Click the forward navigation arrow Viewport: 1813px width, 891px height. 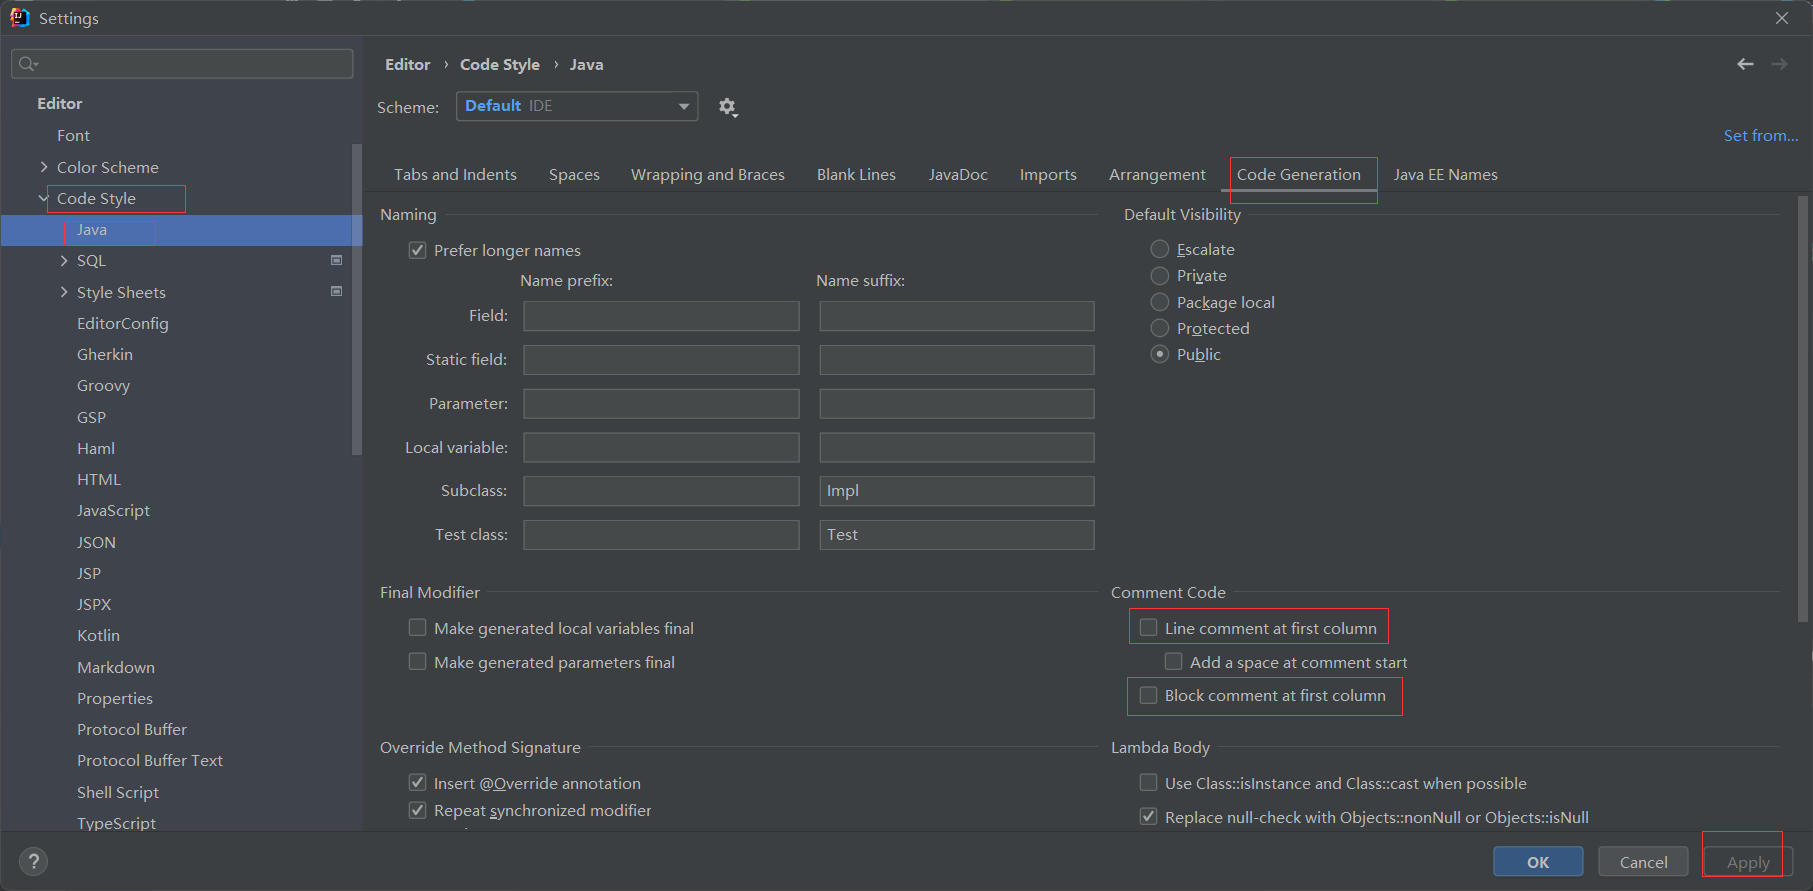point(1779,64)
